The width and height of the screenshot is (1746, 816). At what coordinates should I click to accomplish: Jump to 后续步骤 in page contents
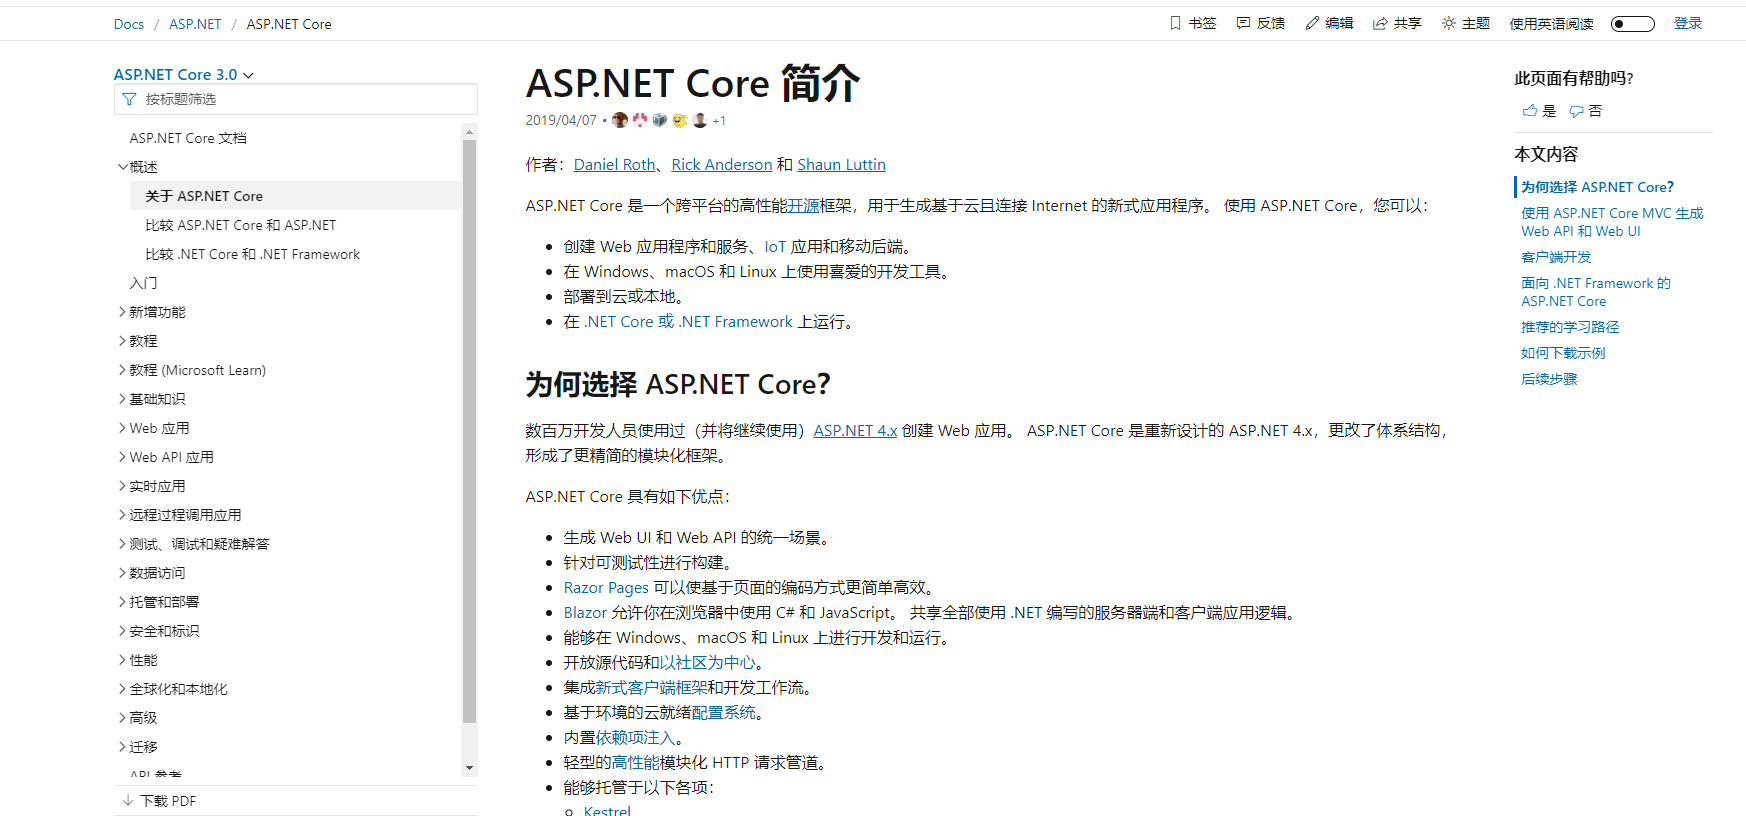(1549, 379)
